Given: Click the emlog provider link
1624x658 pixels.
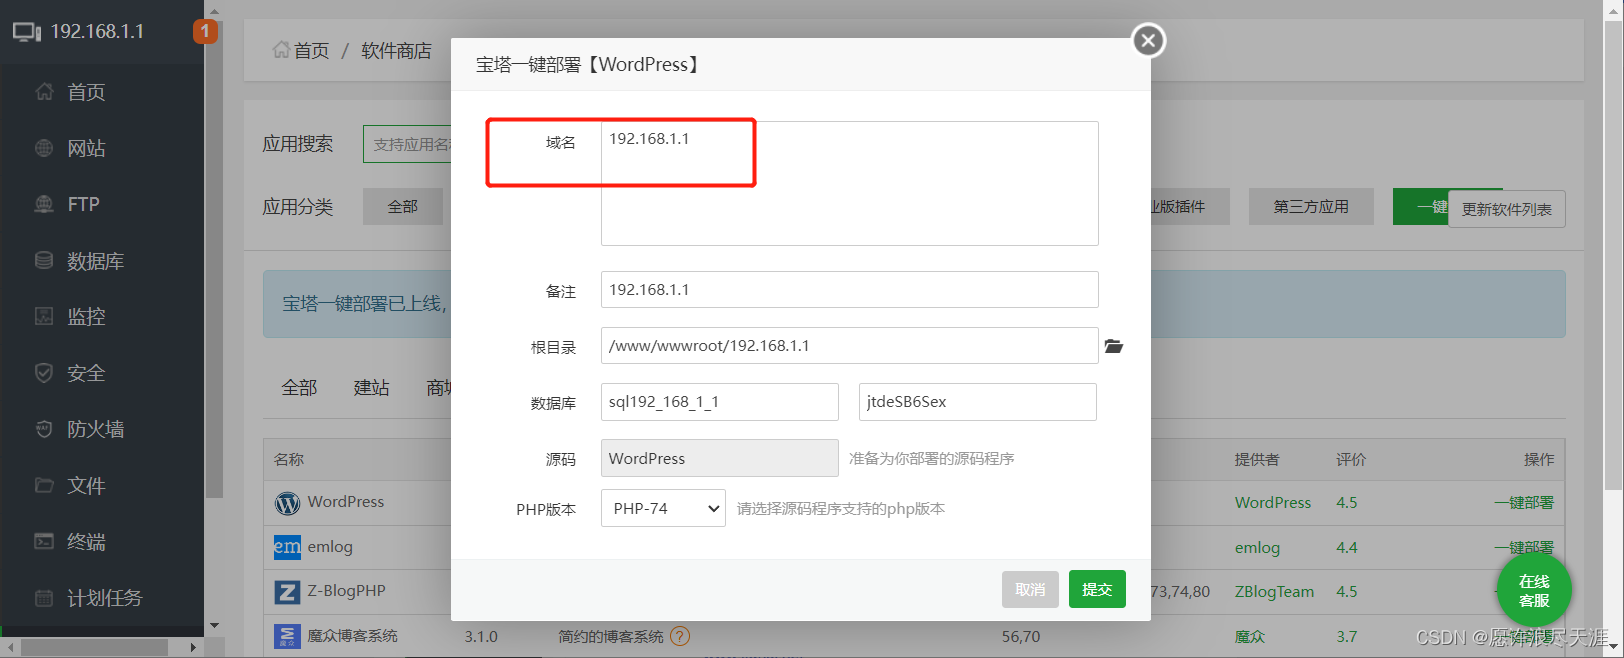Looking at the screenshot, I should tap(1257, 547).
